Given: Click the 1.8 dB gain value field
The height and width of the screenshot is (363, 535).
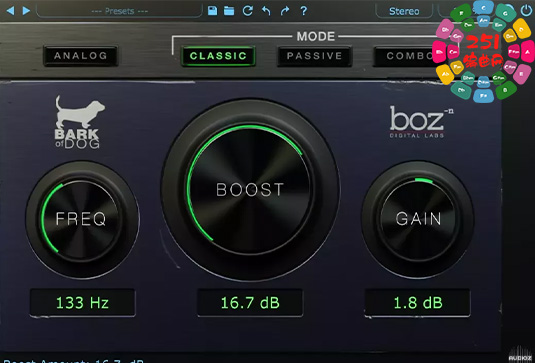Looking at the screenshot, I should (x=418, y=303).
